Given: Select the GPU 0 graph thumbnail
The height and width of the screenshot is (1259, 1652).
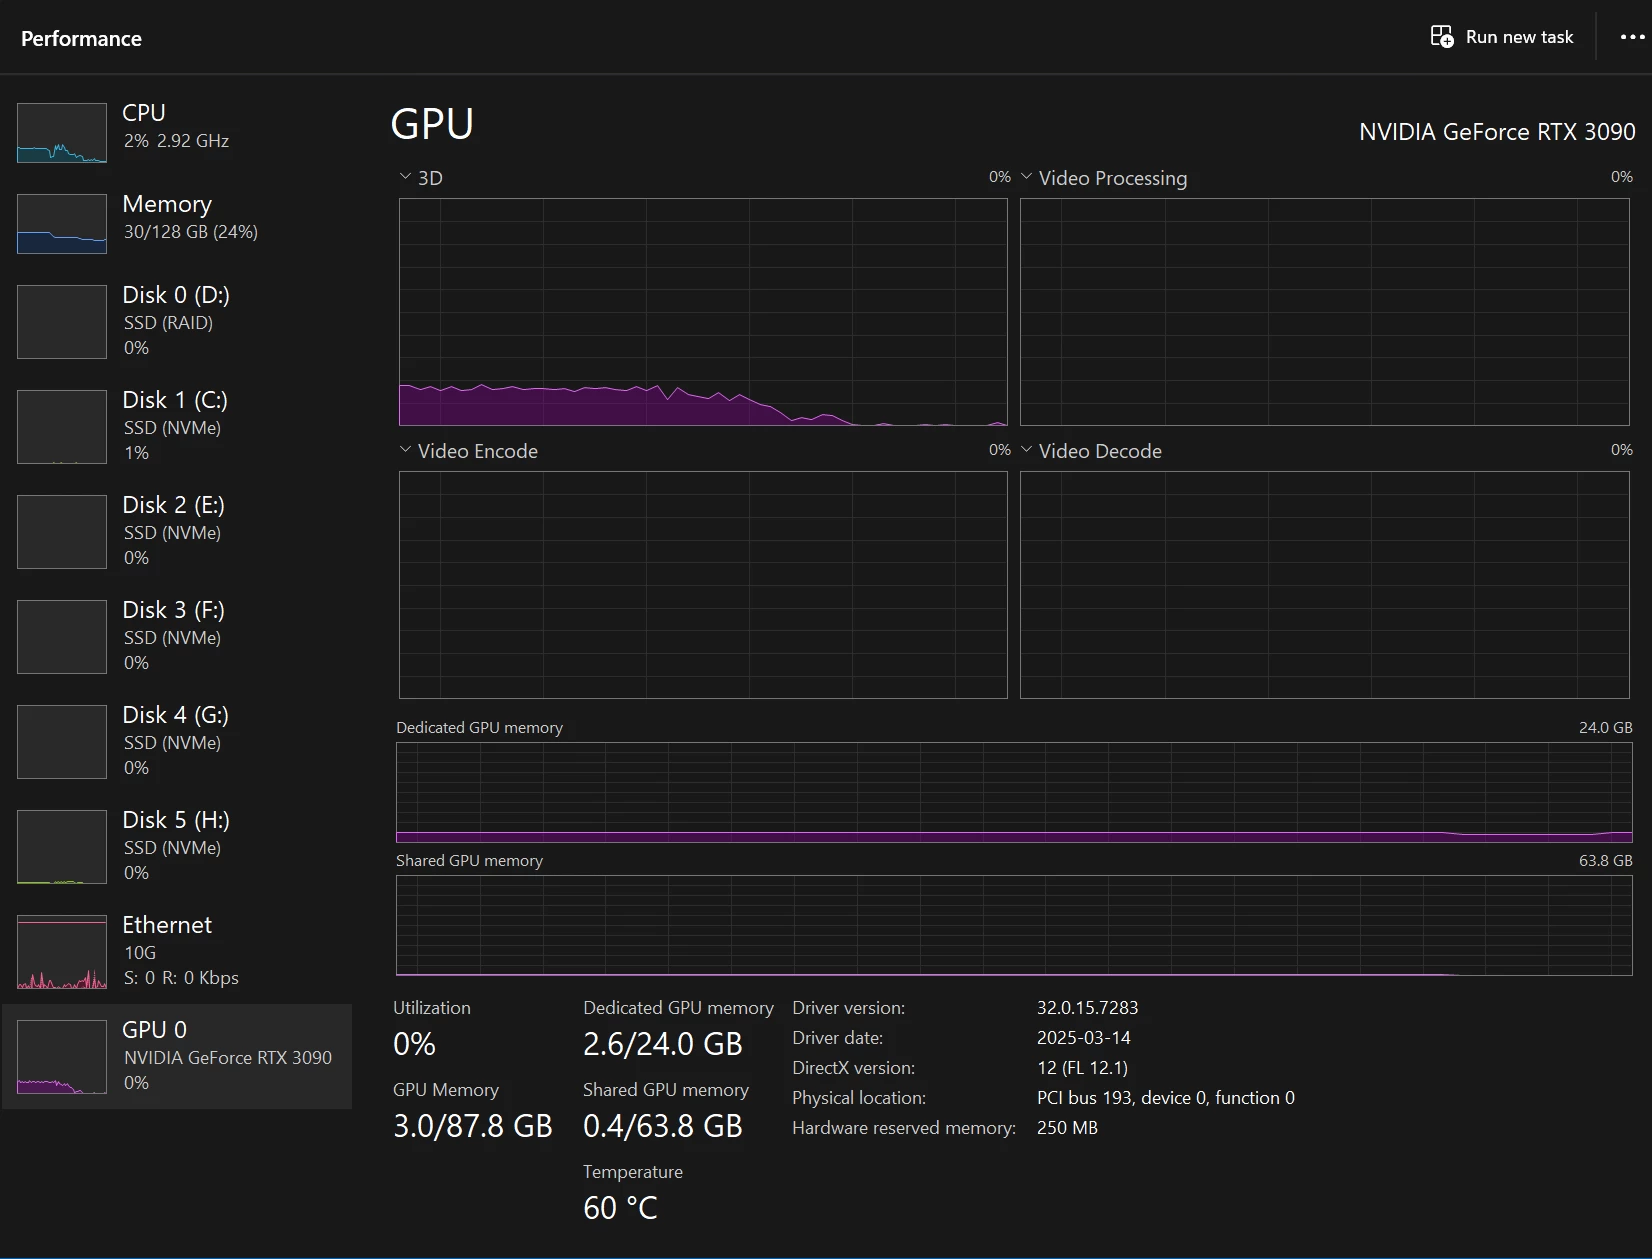Looking at the screenshot, I should pyautogui.click(x=62, y=1057).
